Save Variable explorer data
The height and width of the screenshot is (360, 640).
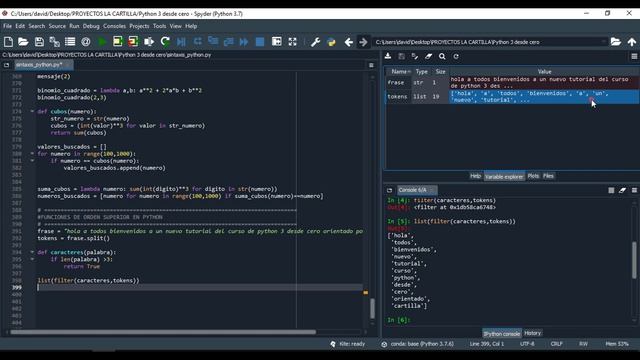pyautogui.click(x=402, y=56)
